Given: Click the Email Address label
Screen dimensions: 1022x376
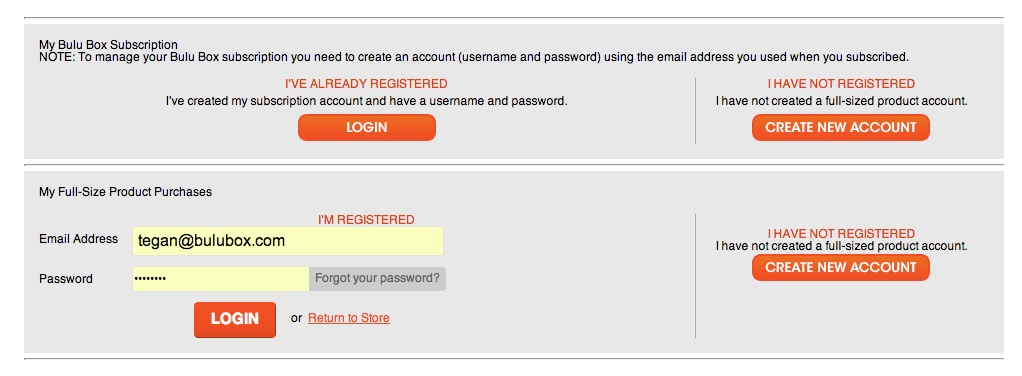Looking at the screenshot, I should pyautogui.click(x=78, y=239).
